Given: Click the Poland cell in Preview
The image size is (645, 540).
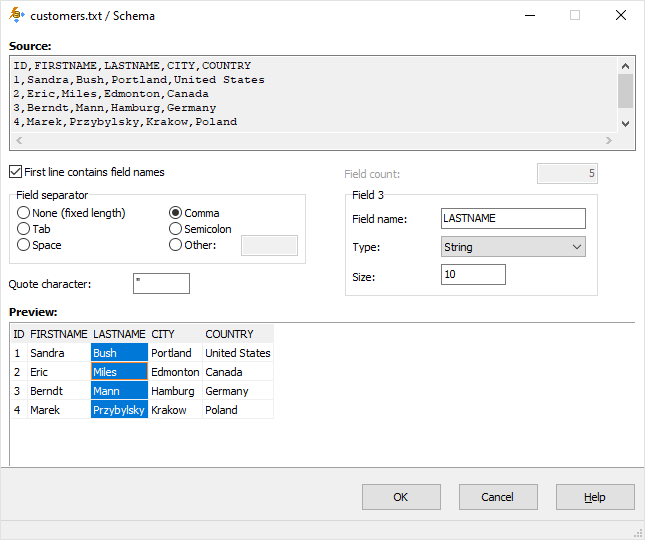Looking at the screenshot, I should (x=238, y=410).
